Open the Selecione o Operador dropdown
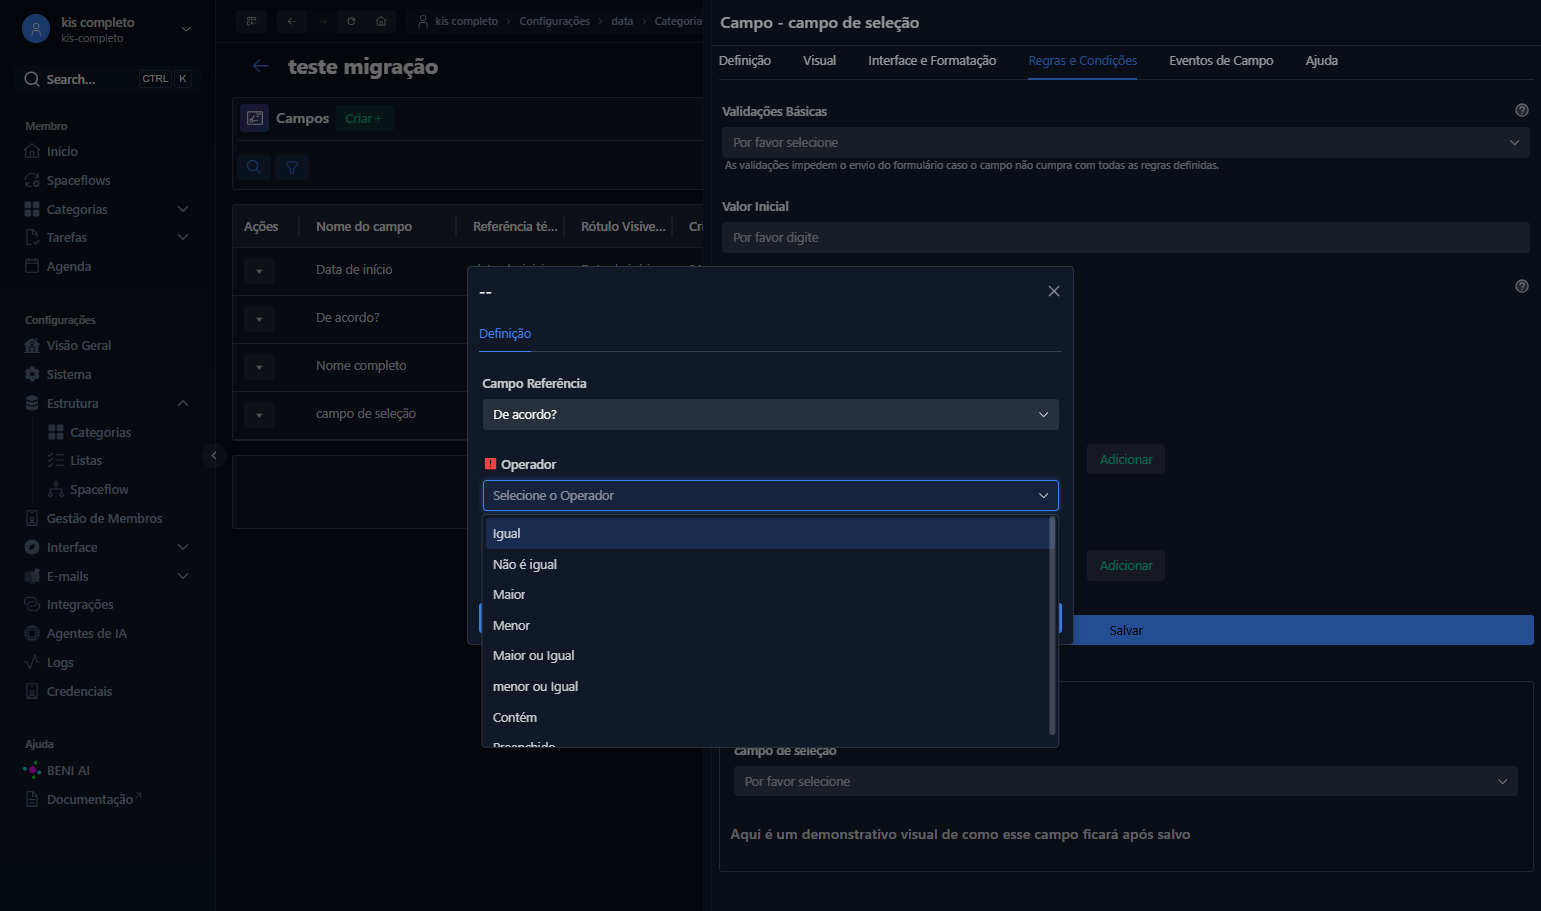The width and height of the screenshot is (1541, 911). click(x=770, y=495)
